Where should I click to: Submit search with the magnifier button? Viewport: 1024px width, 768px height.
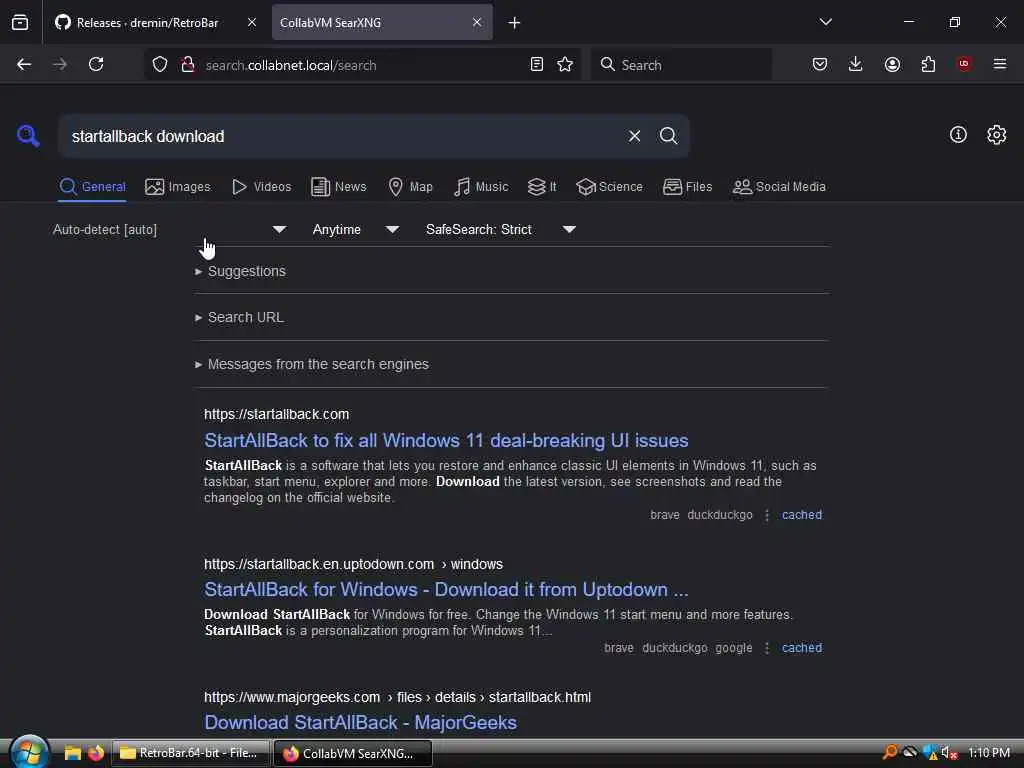[x=668, y=136]
